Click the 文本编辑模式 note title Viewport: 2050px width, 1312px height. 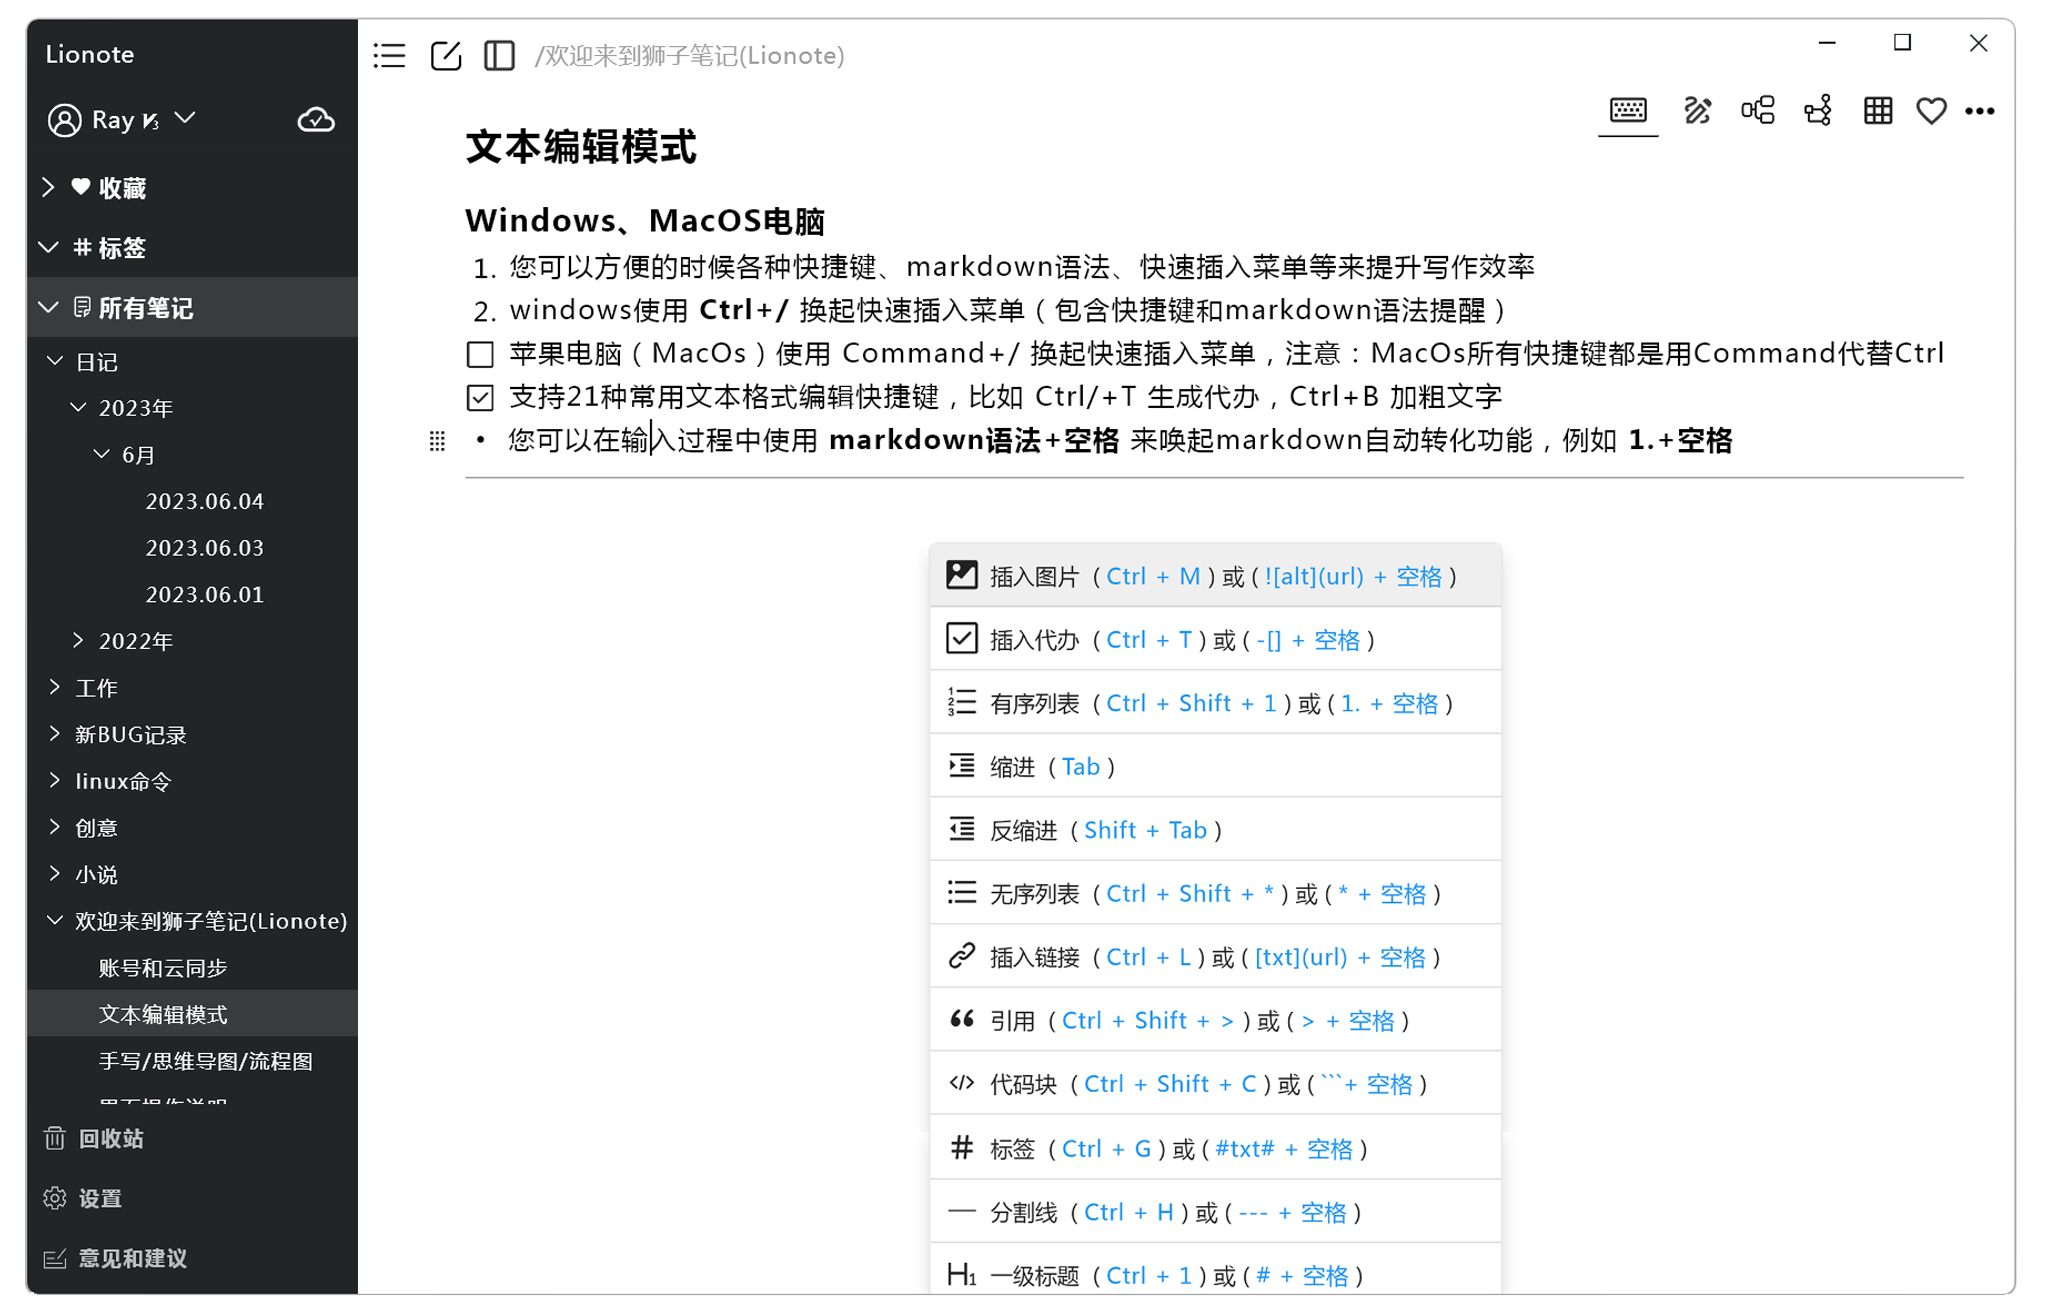point(581,147)
